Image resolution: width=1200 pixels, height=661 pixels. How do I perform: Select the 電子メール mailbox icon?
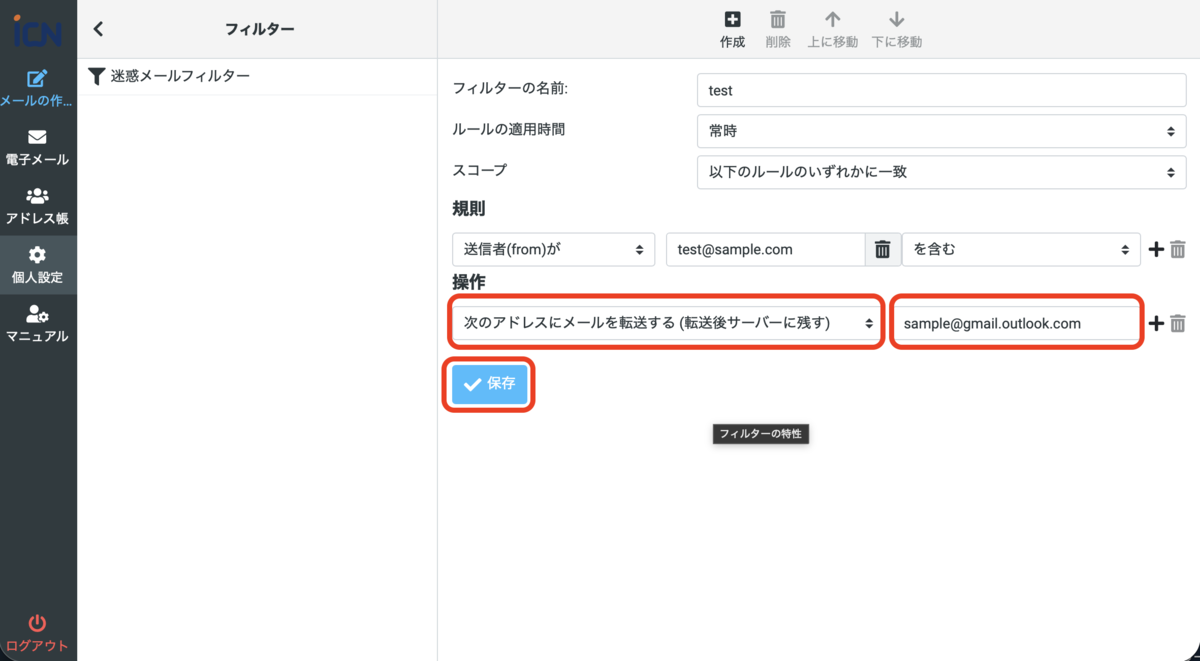[x=38, y=148]
